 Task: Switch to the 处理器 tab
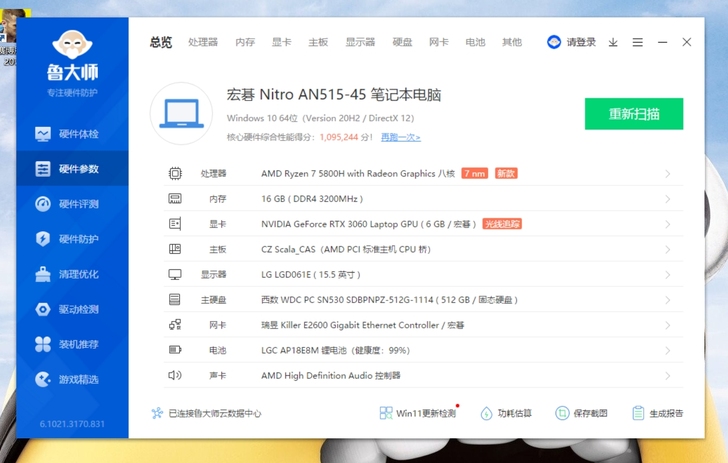point(203,42)
